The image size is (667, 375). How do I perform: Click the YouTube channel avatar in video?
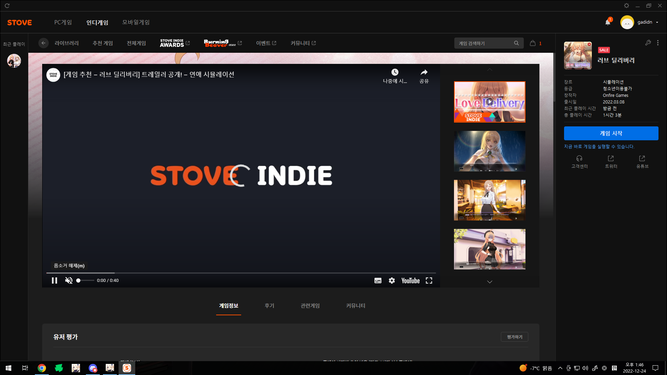coord(53,74)
